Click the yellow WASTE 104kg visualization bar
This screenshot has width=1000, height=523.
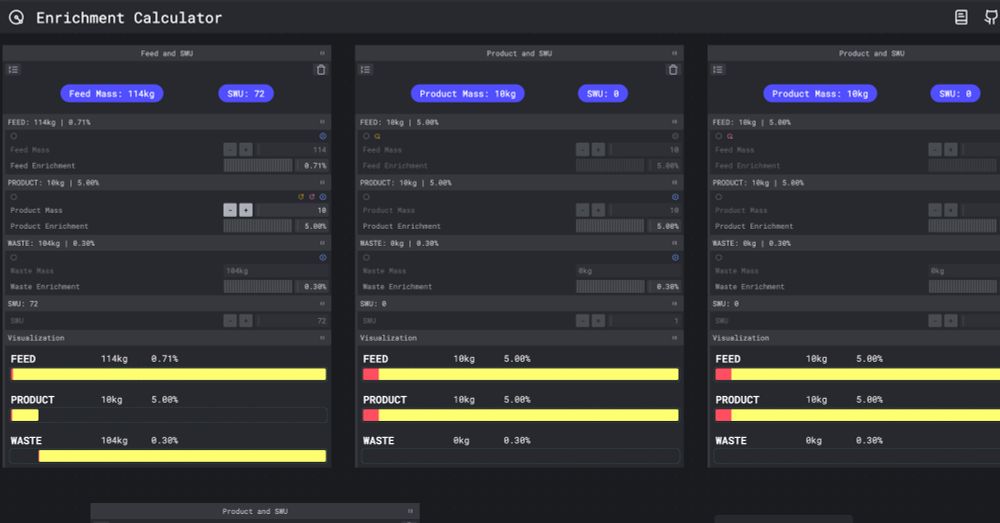[x=182, y=456]
